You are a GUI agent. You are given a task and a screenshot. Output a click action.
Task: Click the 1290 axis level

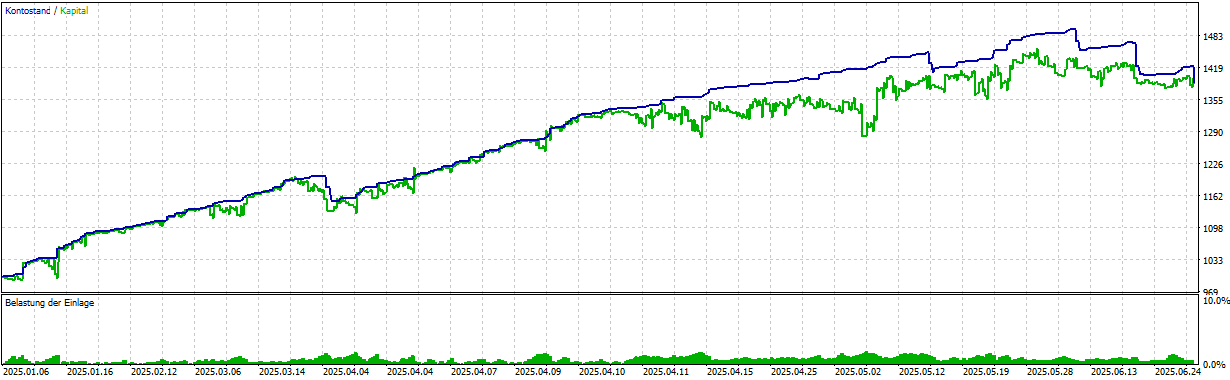[x=1215, y=133]
